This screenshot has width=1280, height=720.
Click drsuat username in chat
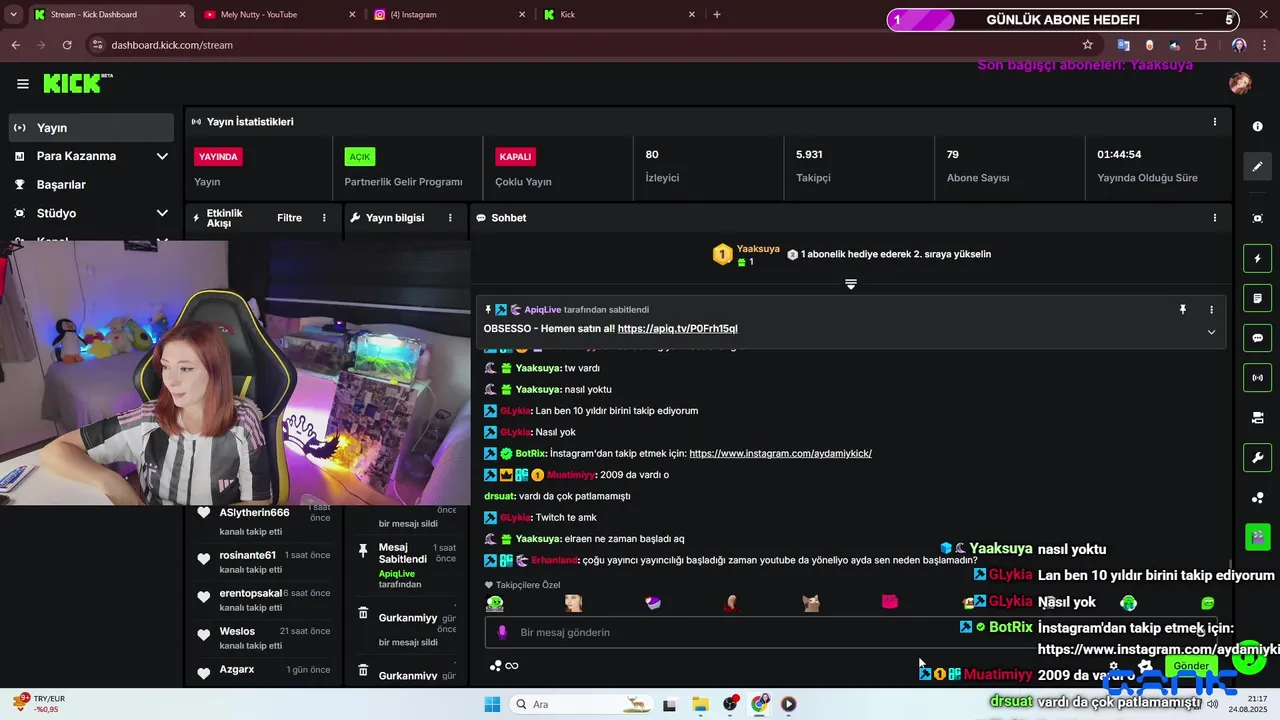[x=499, y=496]
